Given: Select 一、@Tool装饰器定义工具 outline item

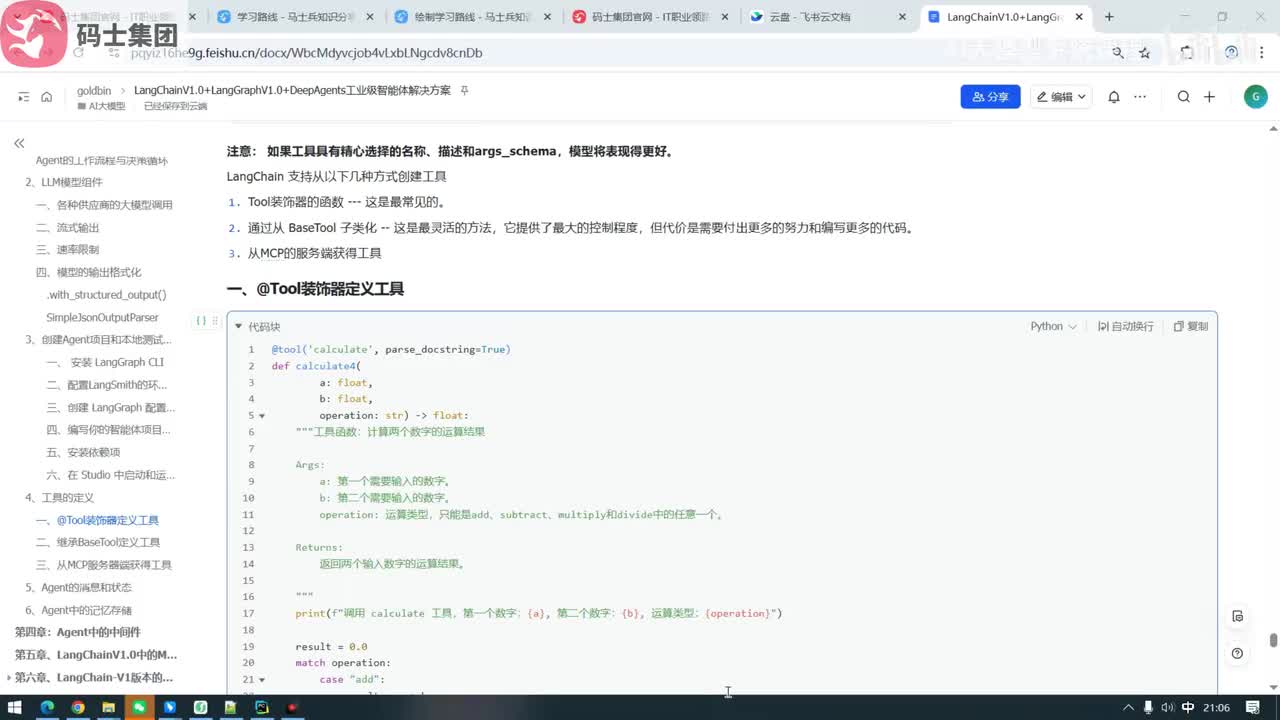Looking at the screenshot, I should pos(98,520).
